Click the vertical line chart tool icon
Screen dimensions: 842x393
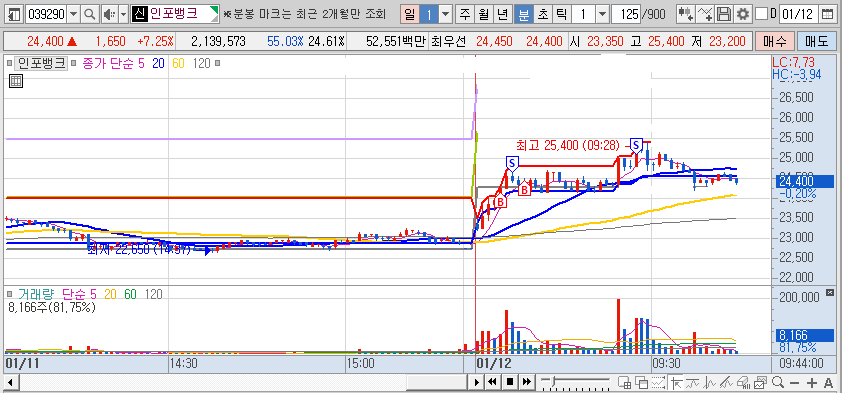(709, 382)
